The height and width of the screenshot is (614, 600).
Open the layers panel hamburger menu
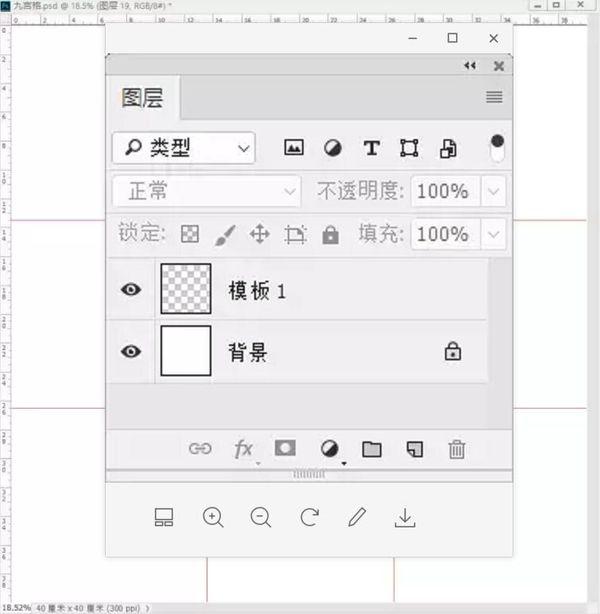tap(493, 97)
